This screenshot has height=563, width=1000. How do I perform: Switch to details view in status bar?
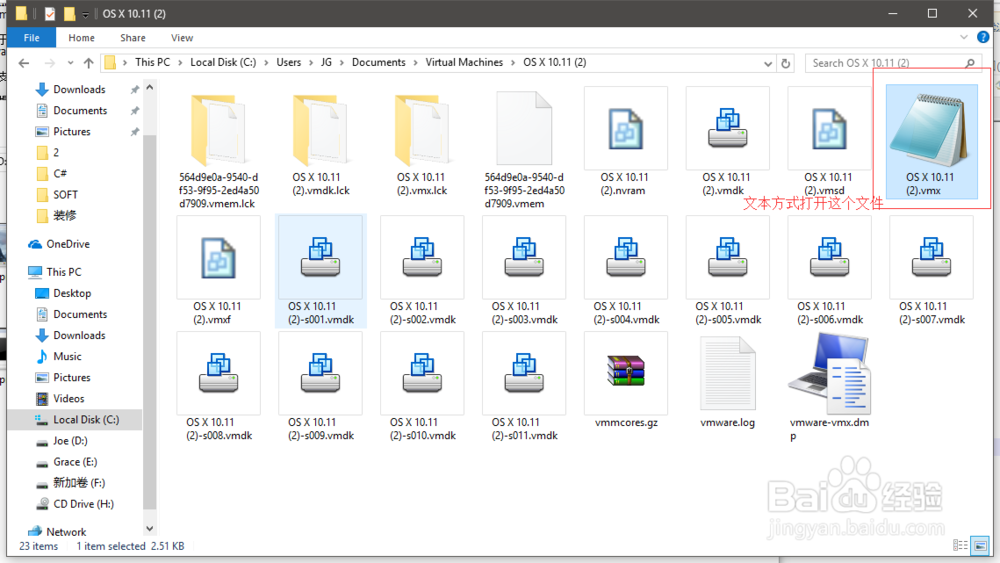960,545
